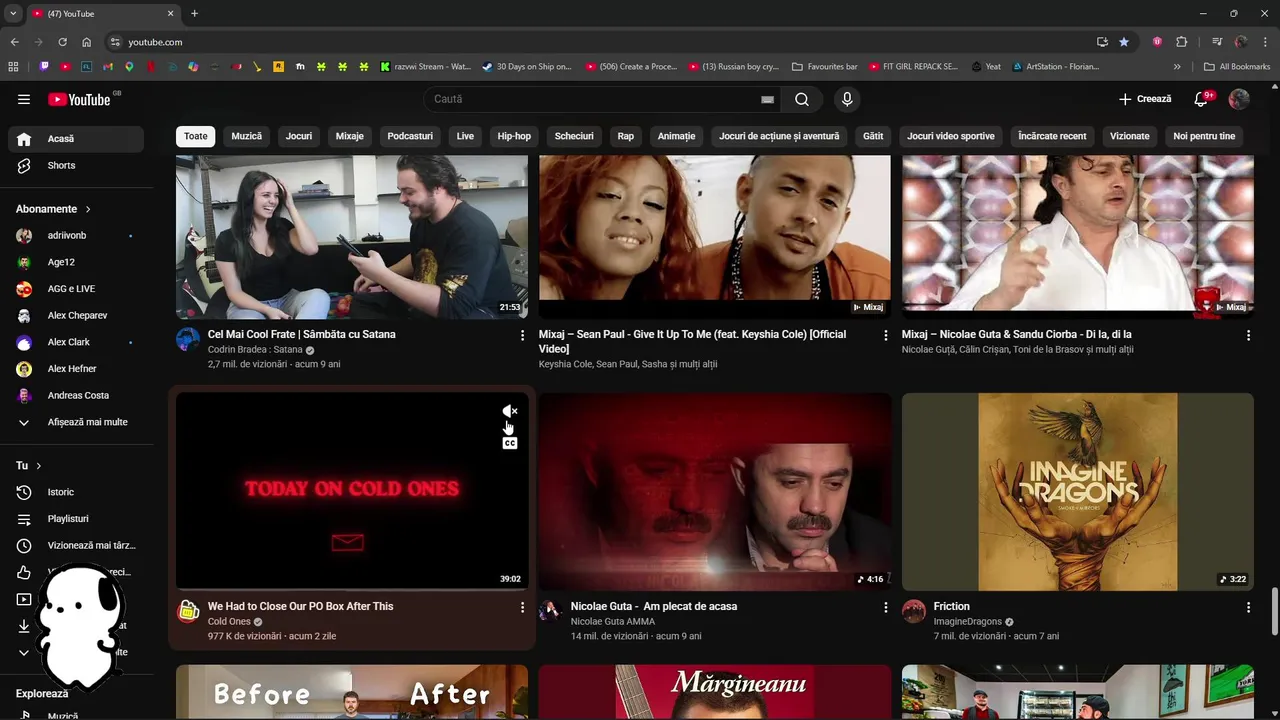Open the notifications bell
1280x720 pixels.
[x=1202, y=99]
